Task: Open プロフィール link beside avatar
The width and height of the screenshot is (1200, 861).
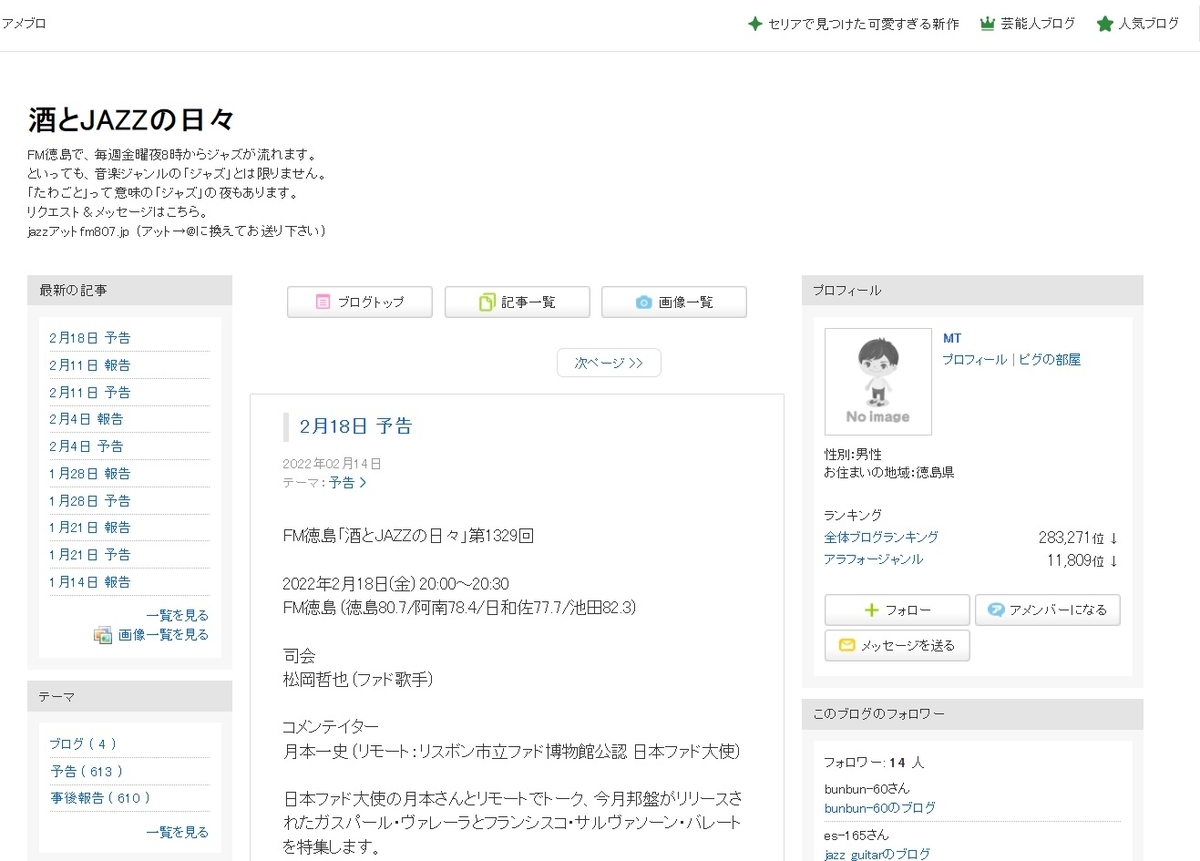Action: [x=974, y=359]
